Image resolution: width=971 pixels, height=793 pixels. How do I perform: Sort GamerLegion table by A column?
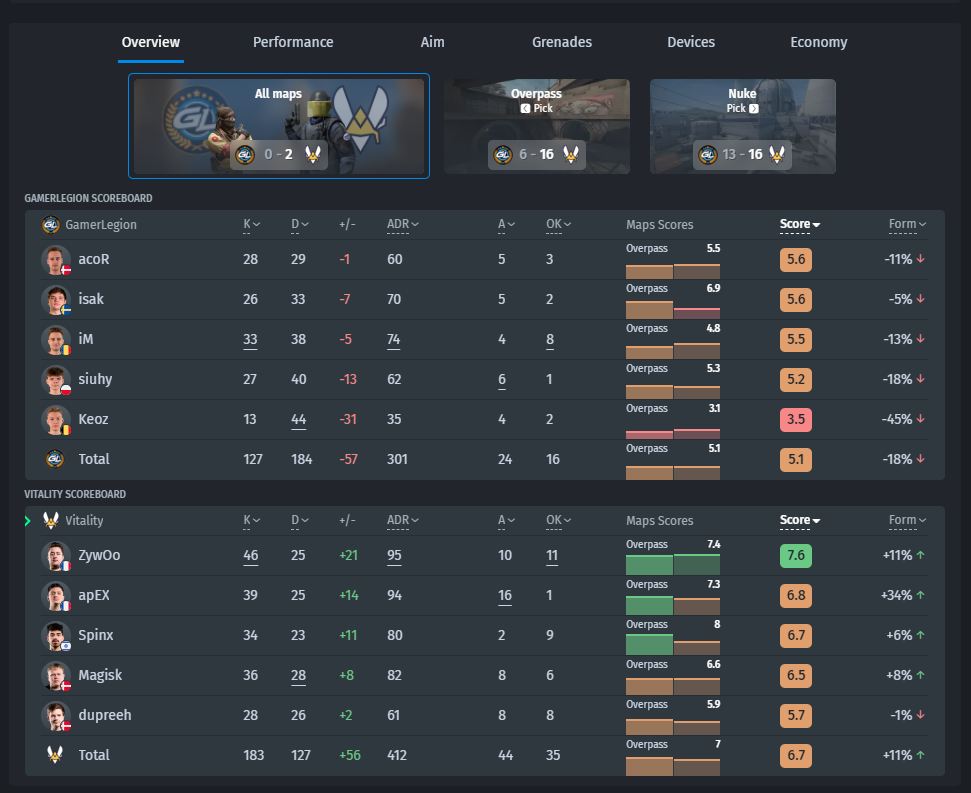tap(507, 224)
